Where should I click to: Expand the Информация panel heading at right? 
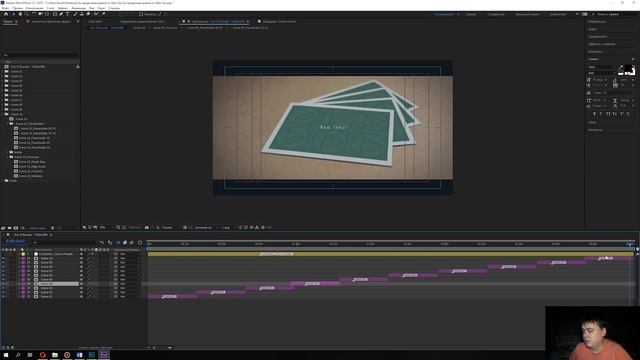click(597, 22)
